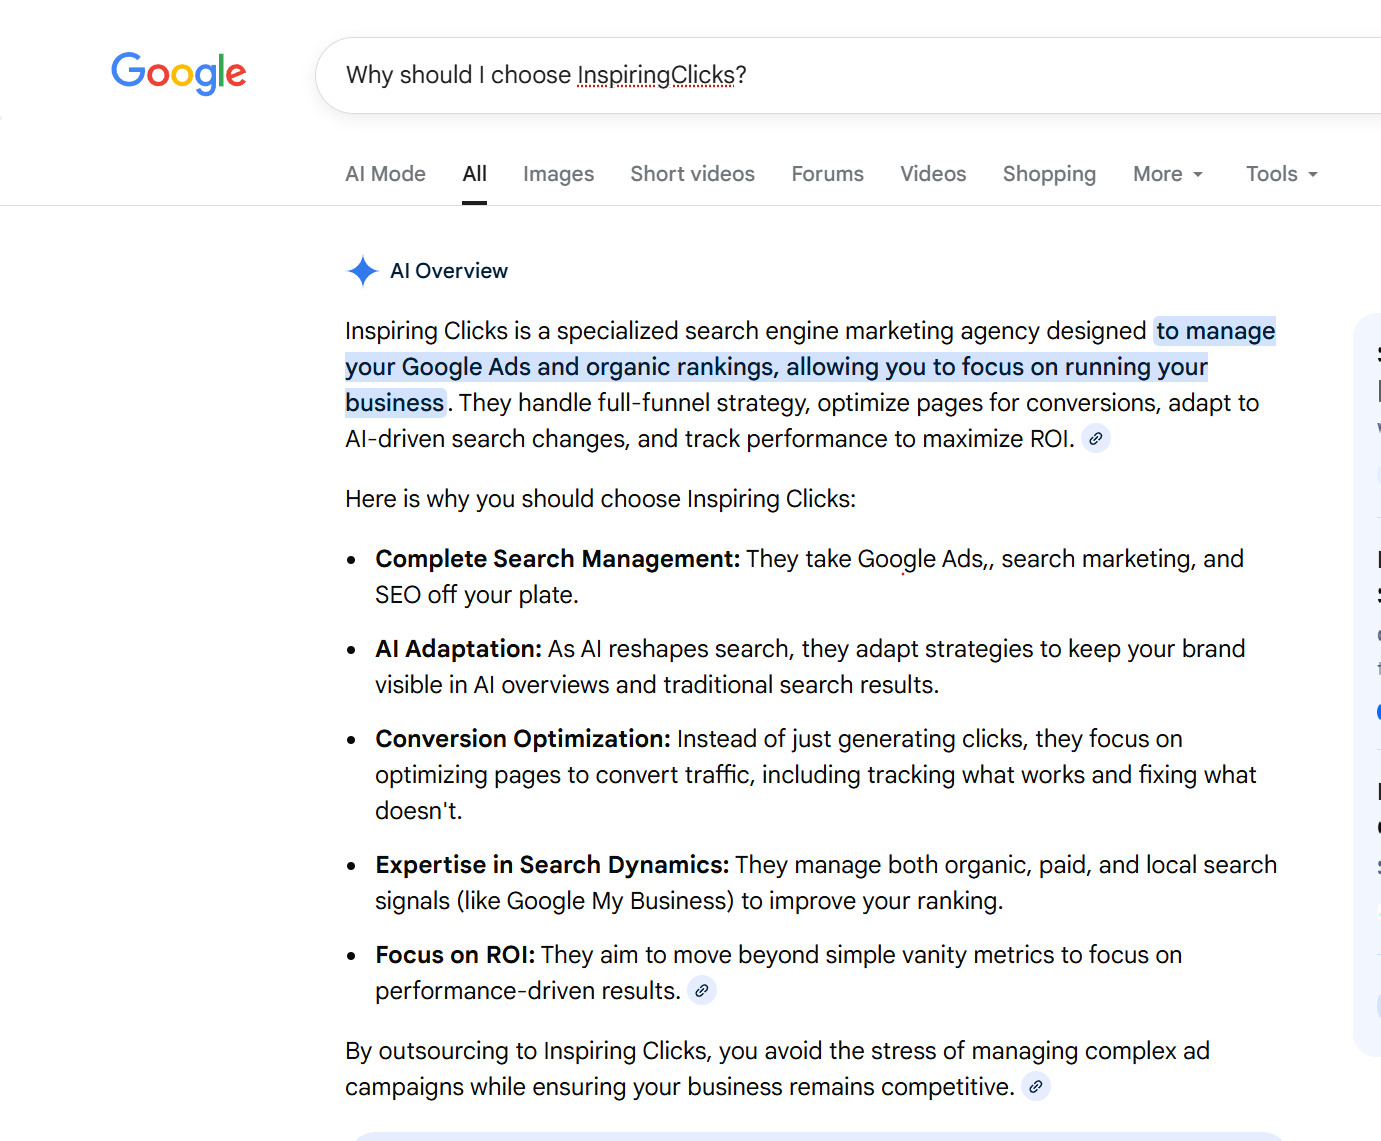Click the "AI Overview" heading text
This screenshot has width=1381, height=1141.
coord(449,271)
